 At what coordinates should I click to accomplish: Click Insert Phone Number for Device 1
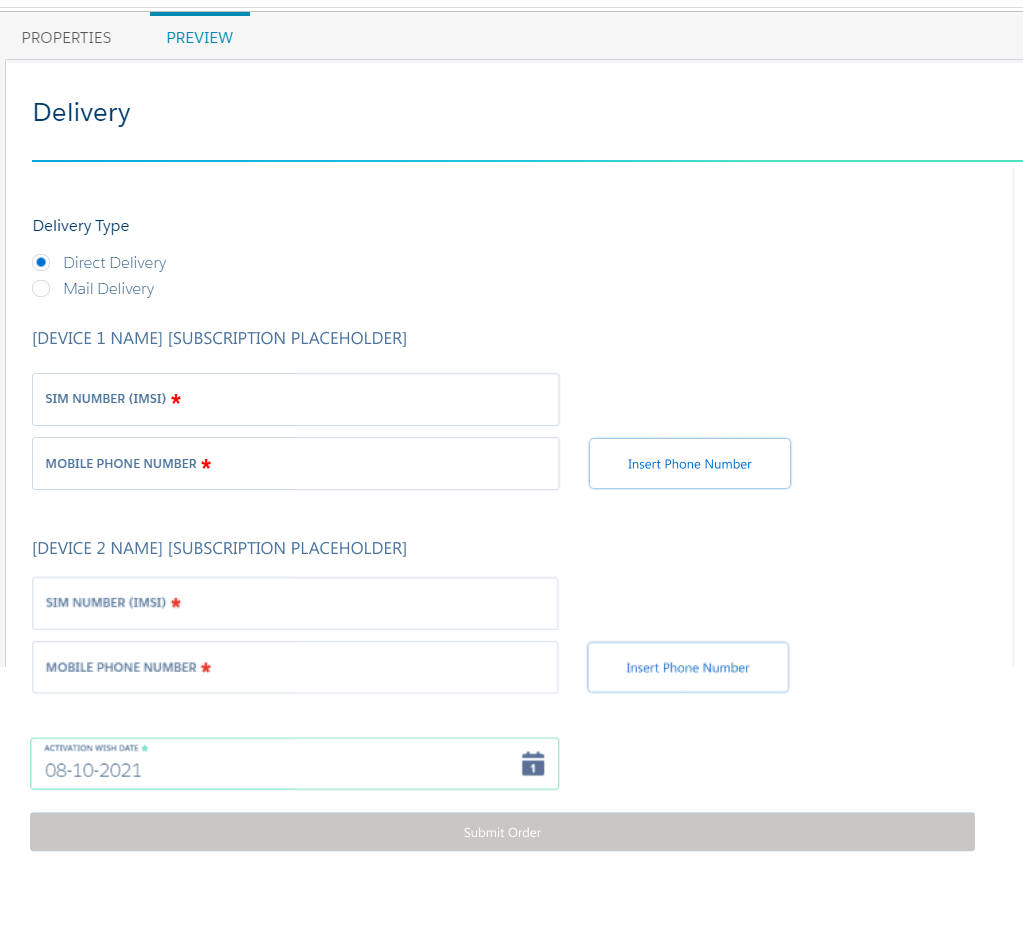[690, 463]
